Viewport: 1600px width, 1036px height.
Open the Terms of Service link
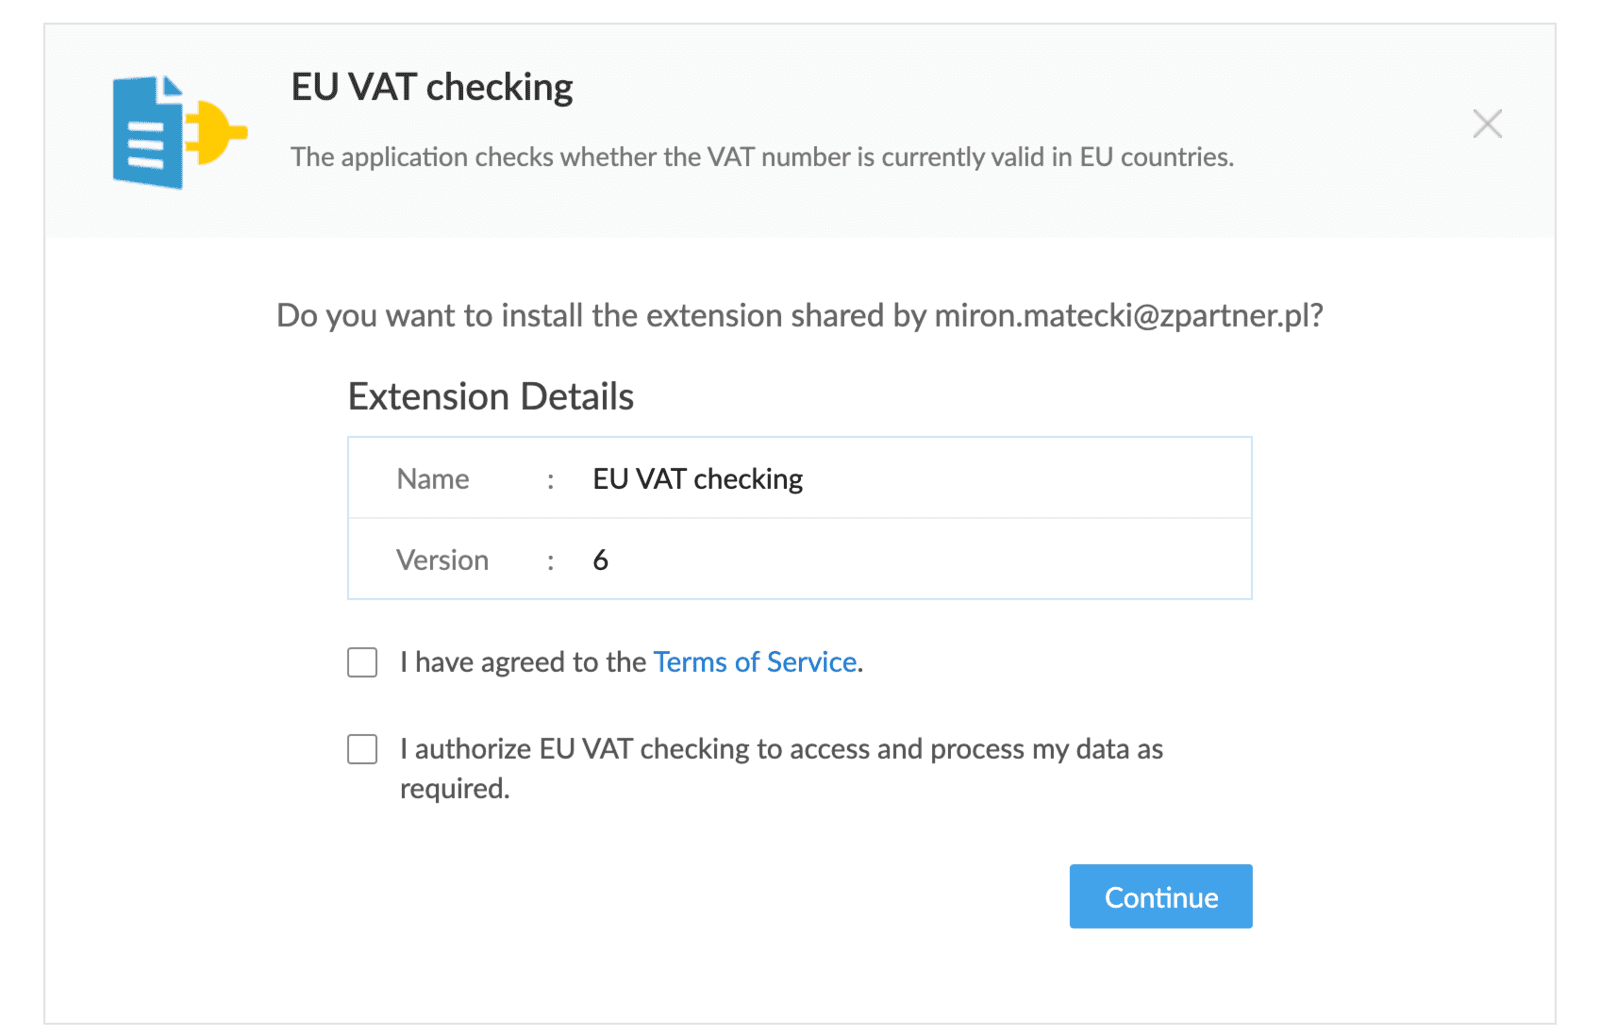coord(755,662)
